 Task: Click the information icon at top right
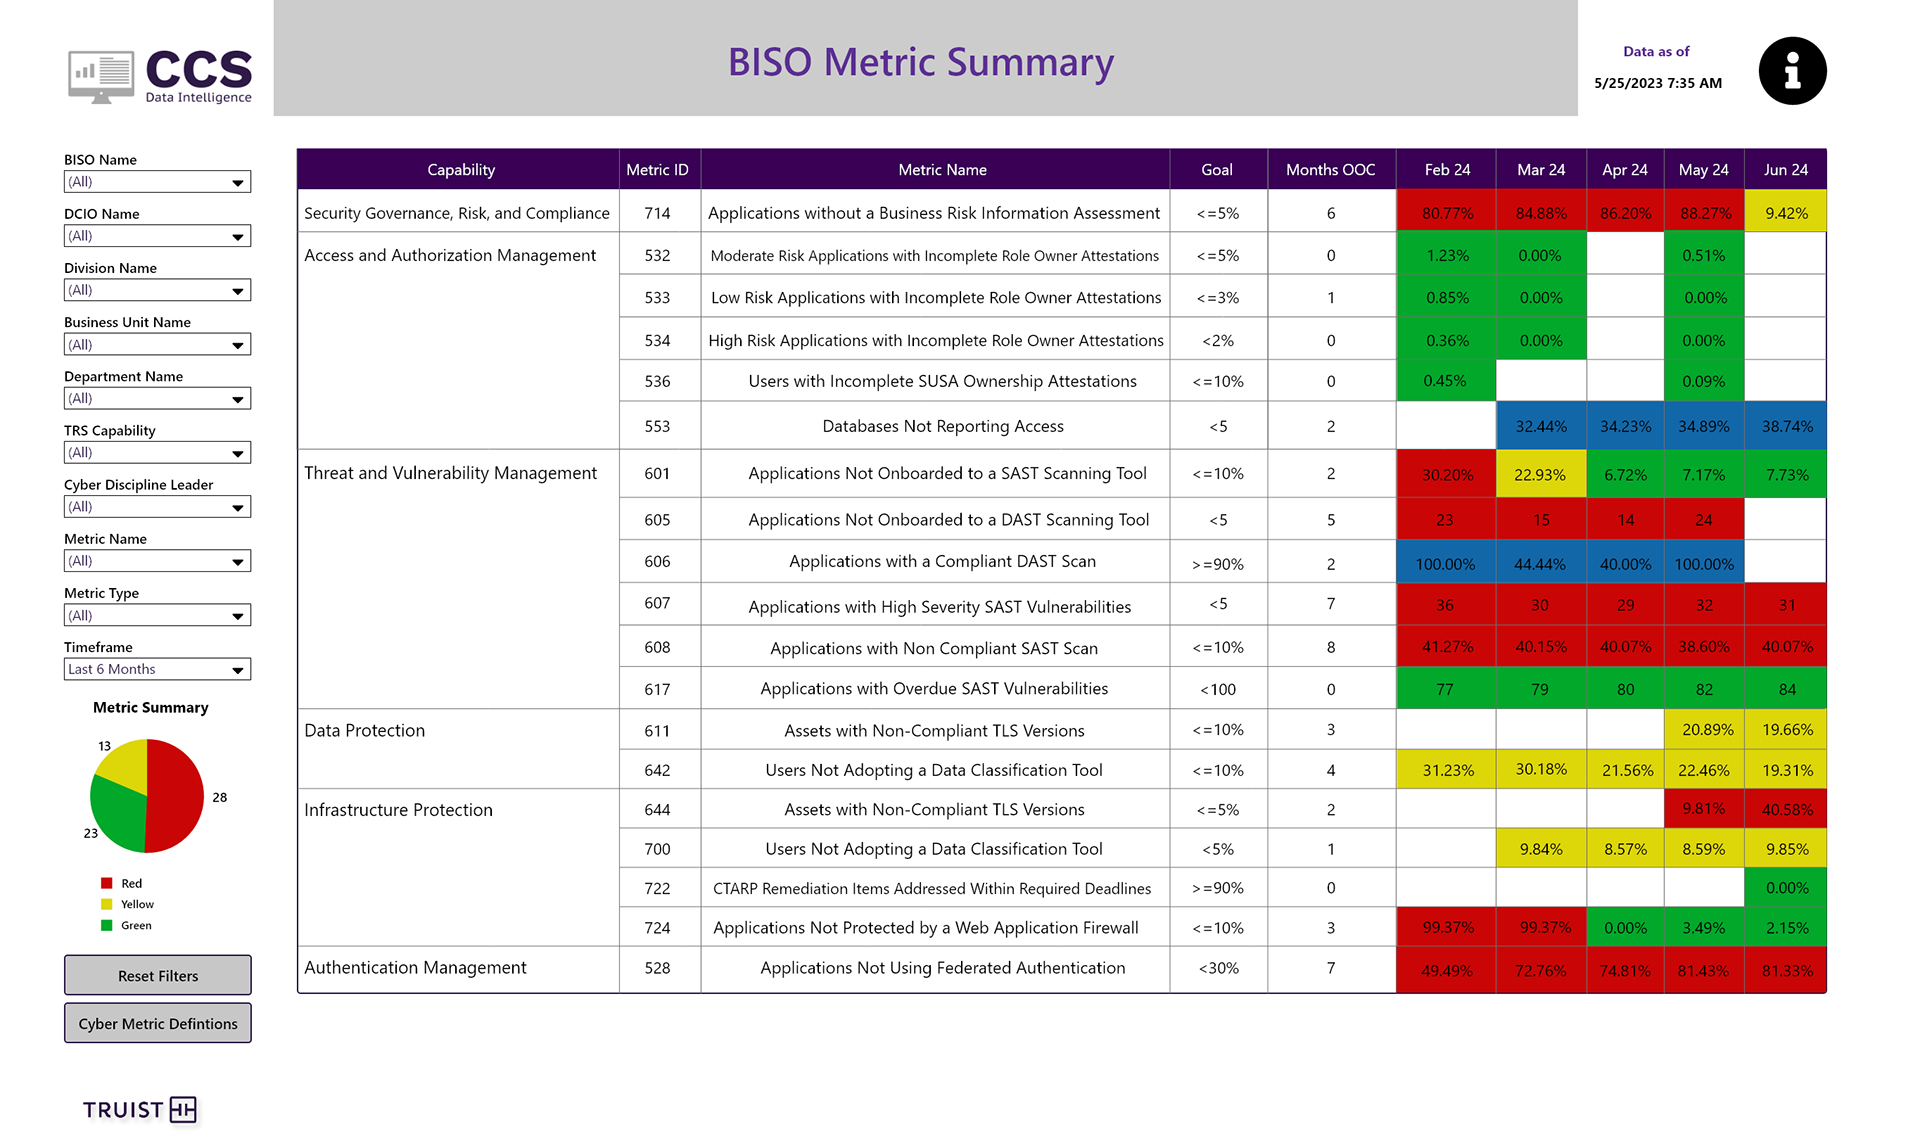tap(1792, 71)
